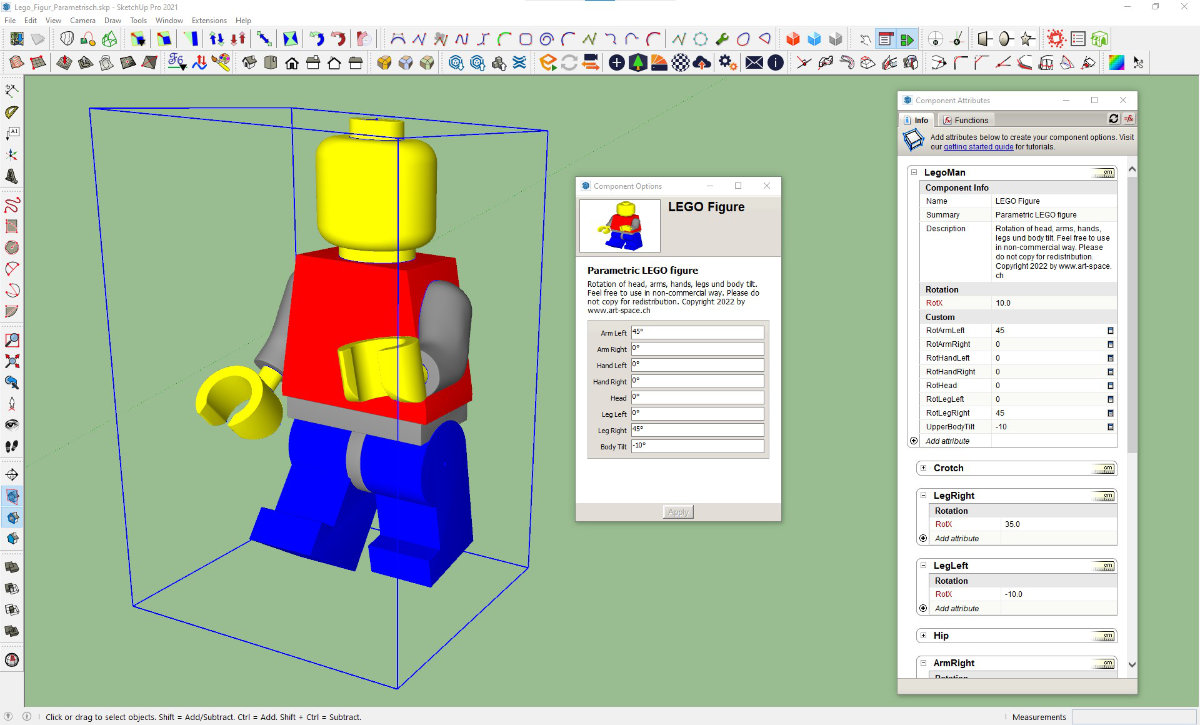Viewport: 1200px width, 725px height.
Task: Open details button for RotHandLeft attribute
Action: 1110,358
